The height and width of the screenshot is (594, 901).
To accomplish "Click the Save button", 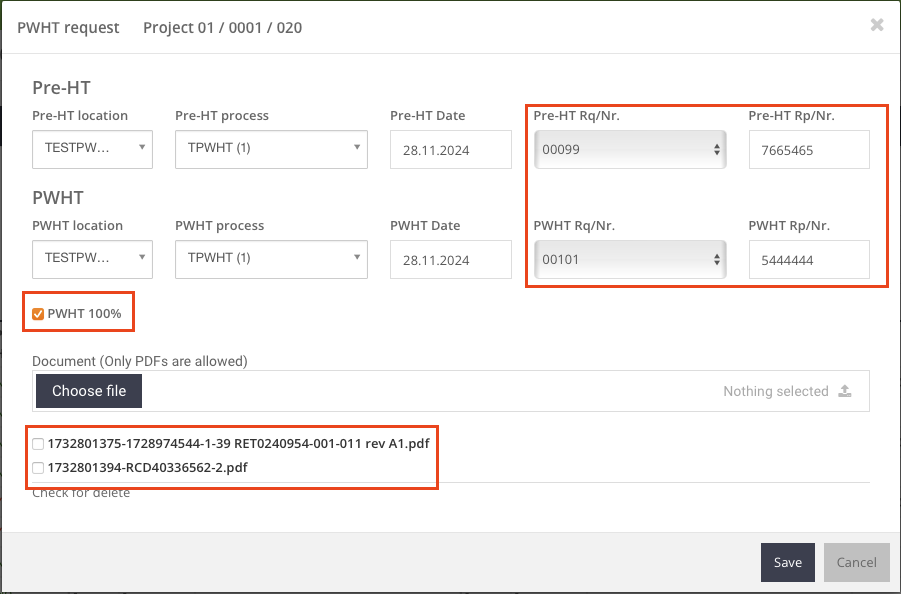I will click(x=787, y=562).
